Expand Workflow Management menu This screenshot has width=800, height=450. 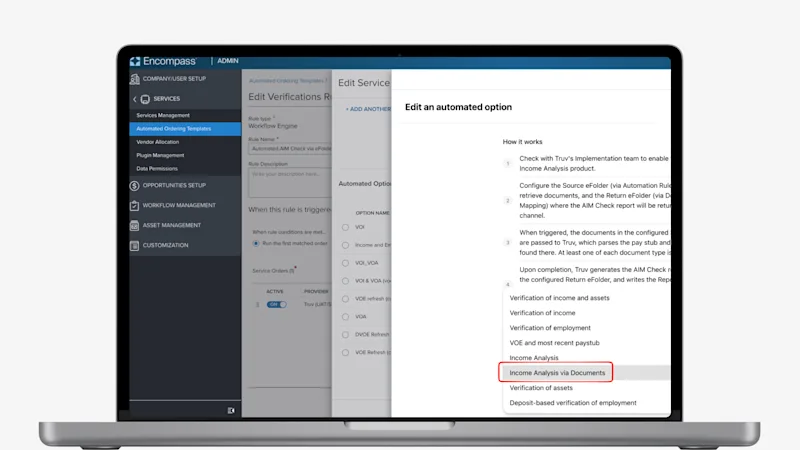click(179, 206)
